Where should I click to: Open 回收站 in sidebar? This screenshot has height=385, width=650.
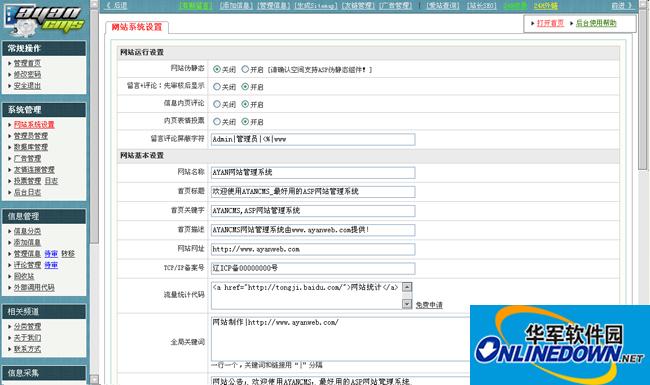24,276
